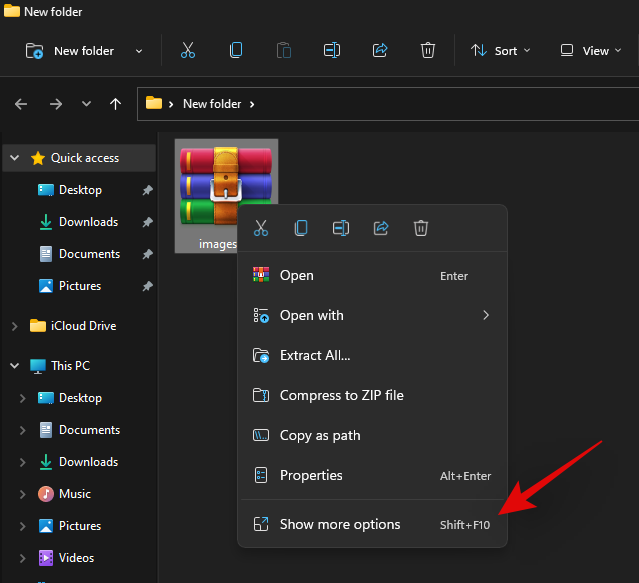This screenshot has height=583, width=639.
Task: Click the toolbar Cut scissors icon
Action: (x=188, y=50)
